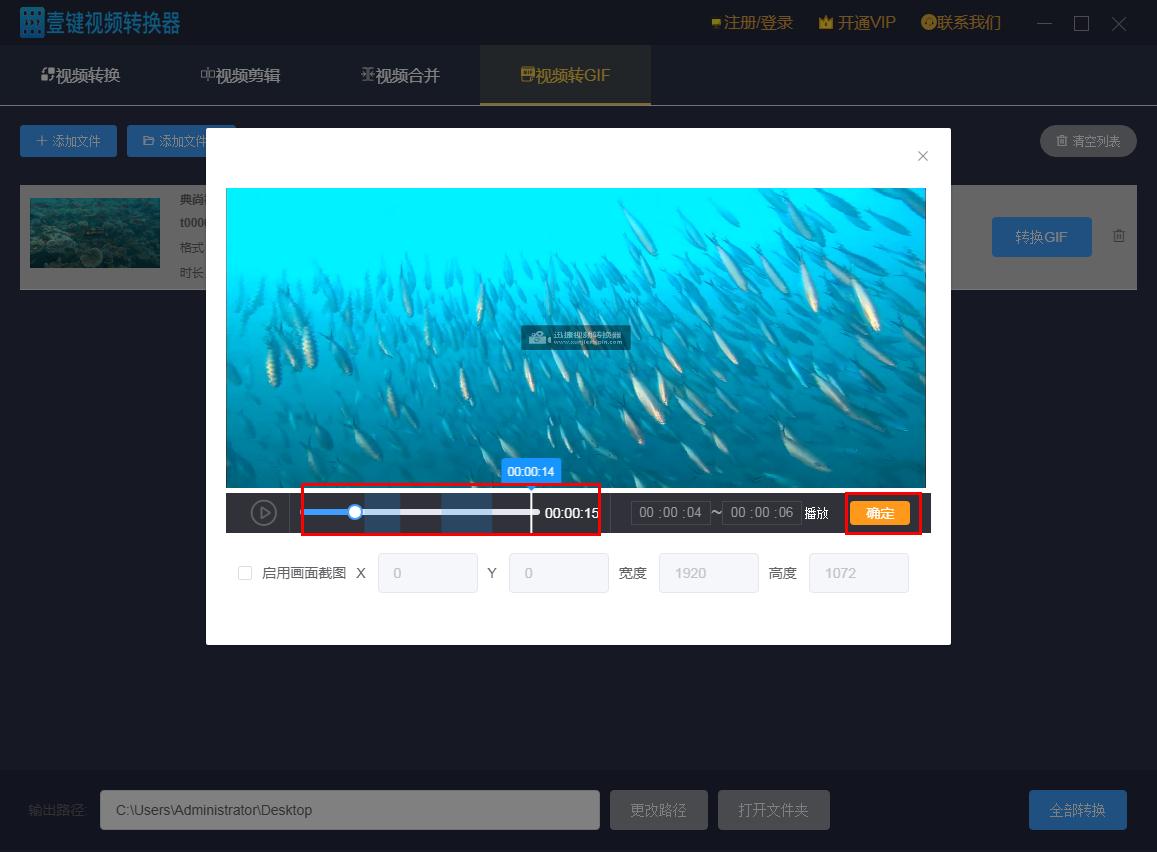Image resolution: width=1157 pixels, height=852 pixels.
Task: Open the 视频剪辑 tab
Action: click(240, 75)
